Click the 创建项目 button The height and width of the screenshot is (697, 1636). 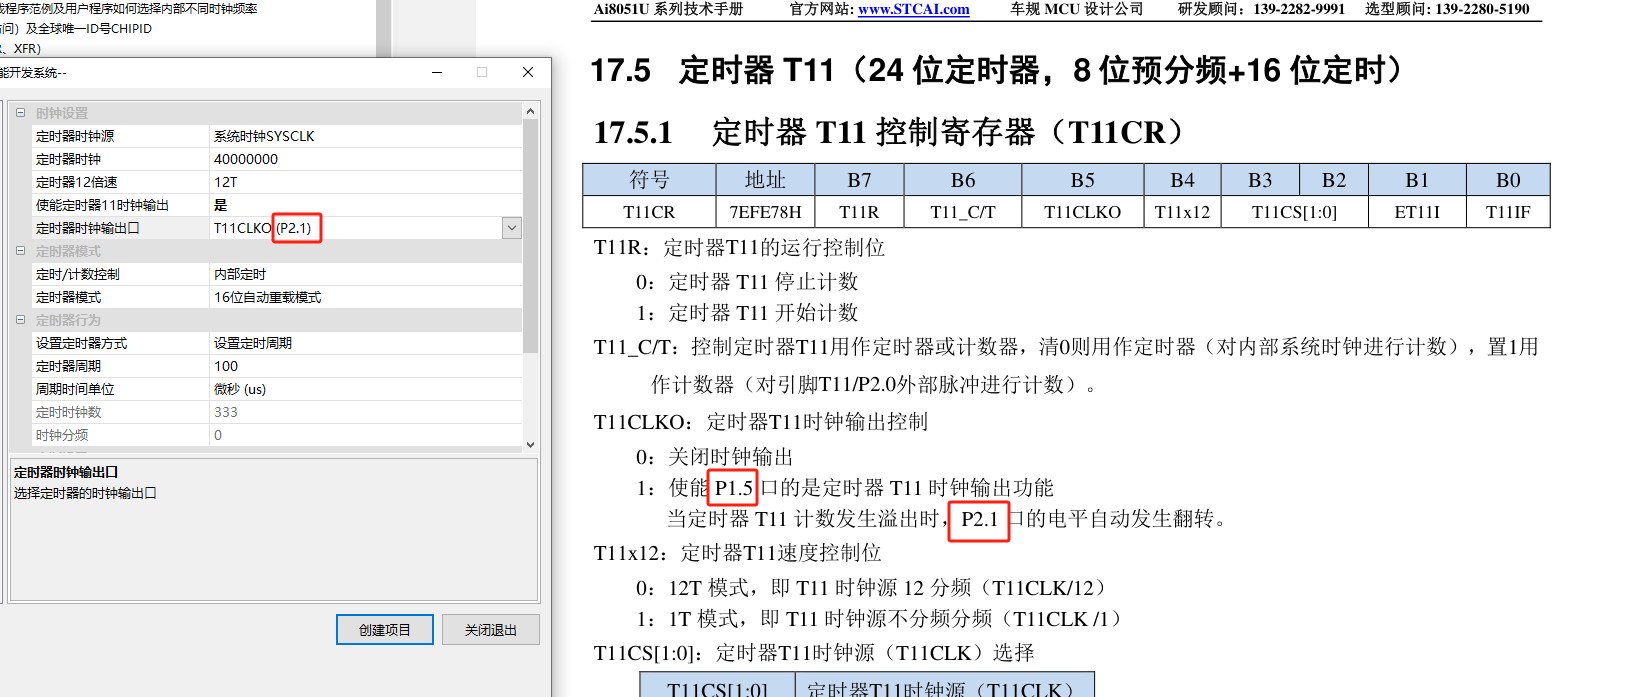385,629
